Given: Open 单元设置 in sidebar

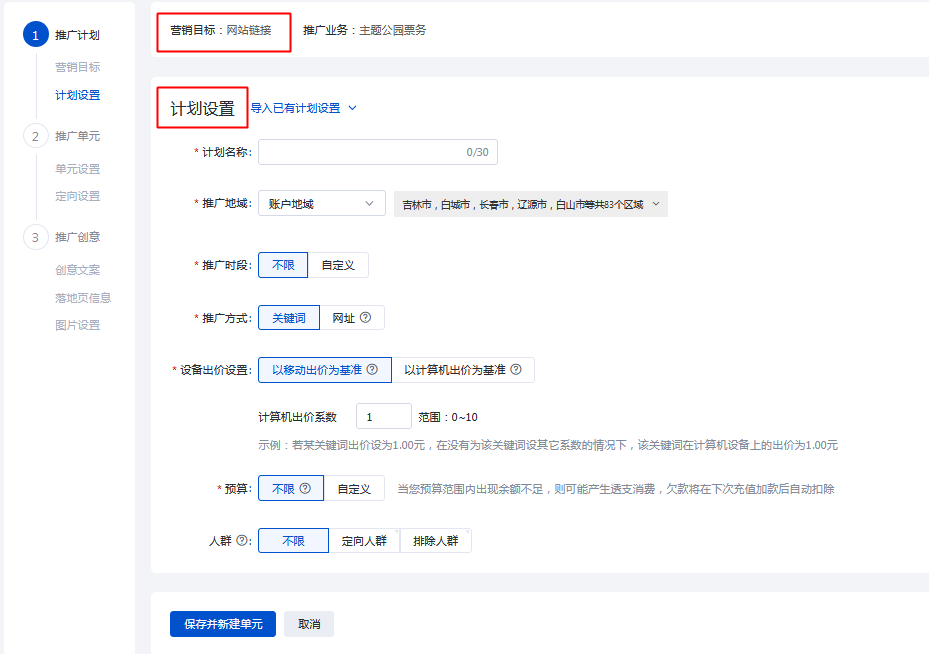Looking at the screenshot, I should [x=78, y=169].
